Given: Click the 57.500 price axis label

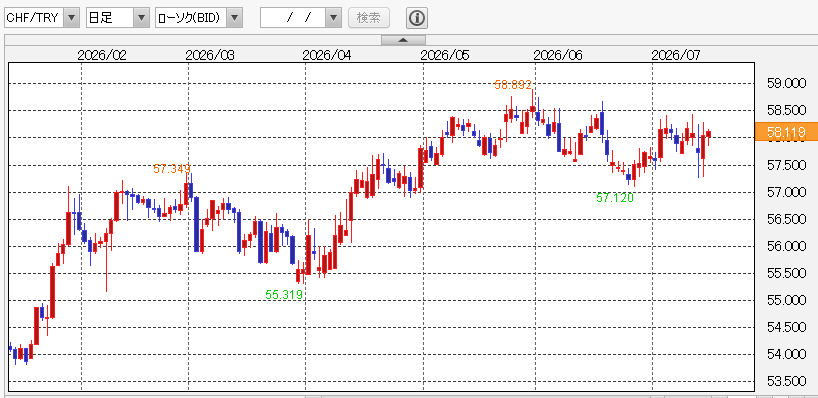Looking at the screenshot, I should (x=786, y=166).
